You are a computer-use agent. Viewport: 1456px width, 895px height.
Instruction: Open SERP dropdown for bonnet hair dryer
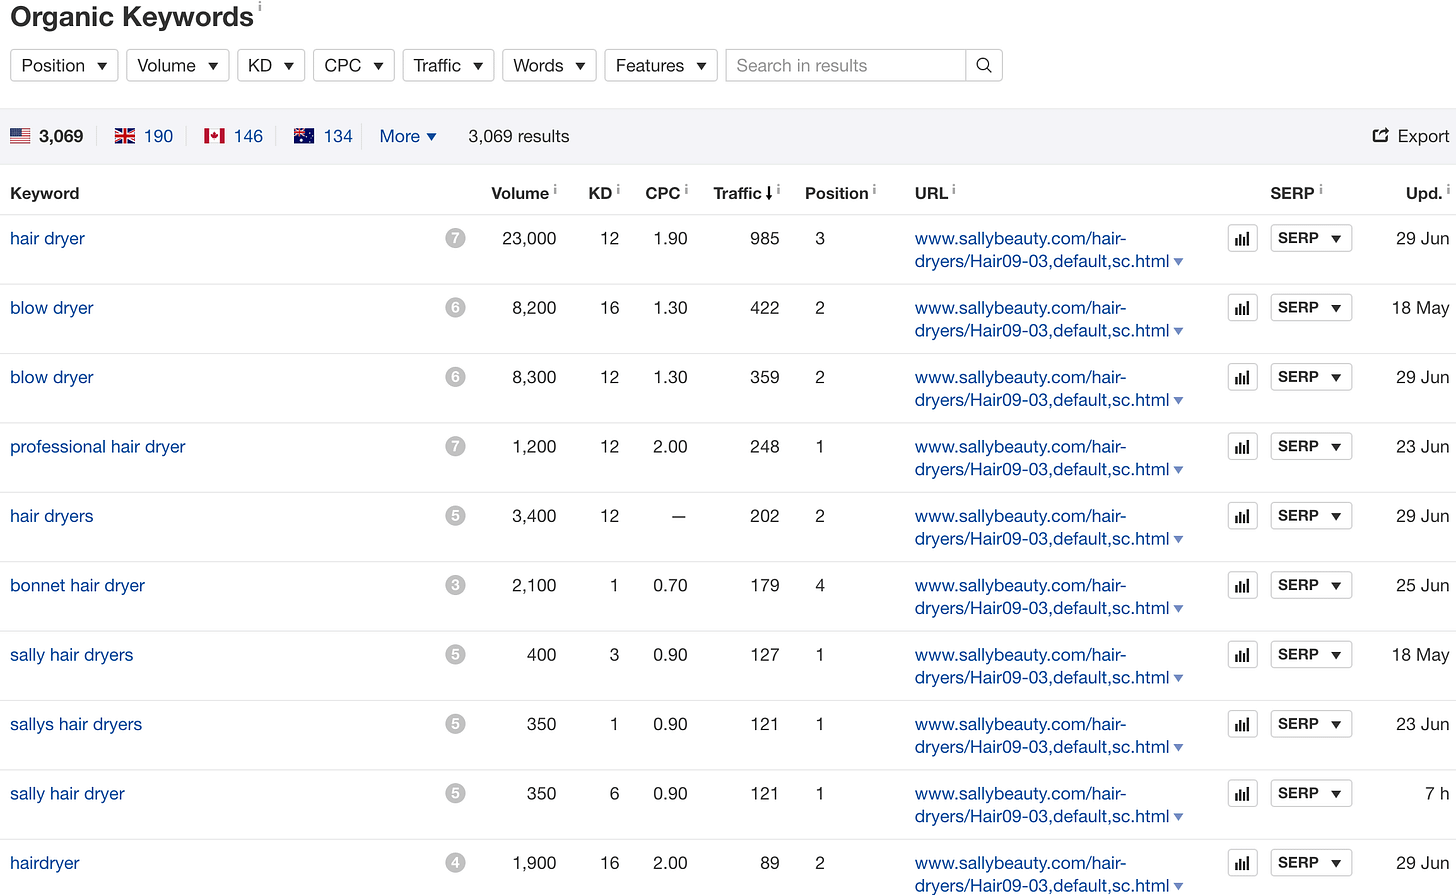coord(1311,585)
